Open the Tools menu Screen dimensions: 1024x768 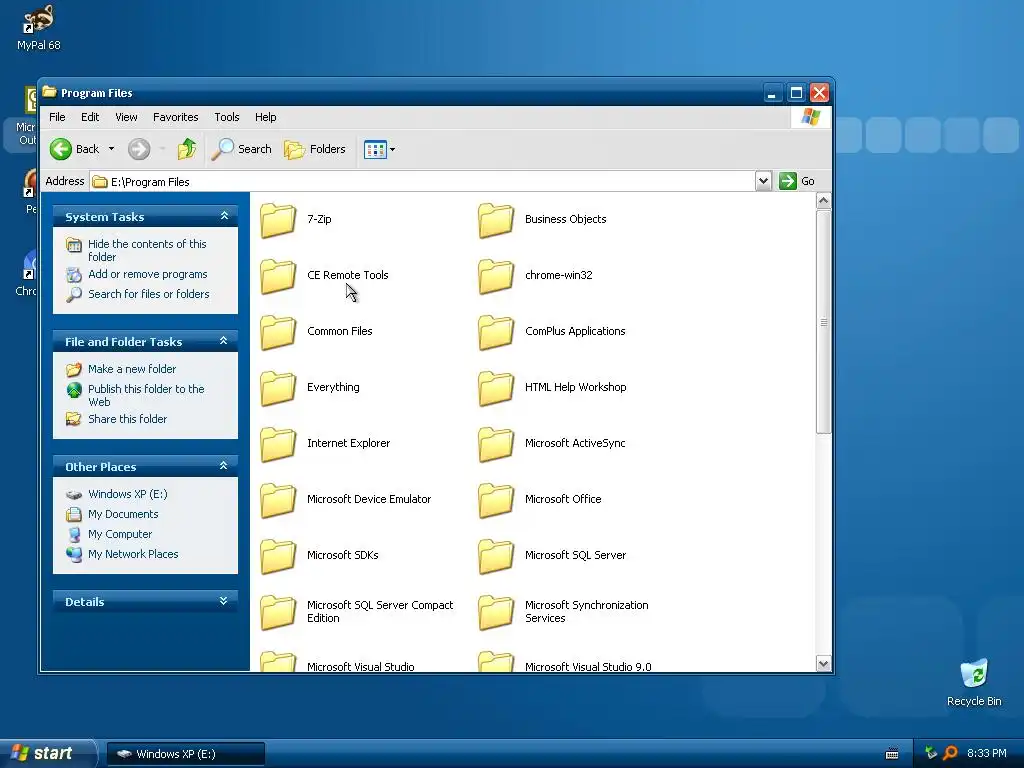(x=227, y=117)
